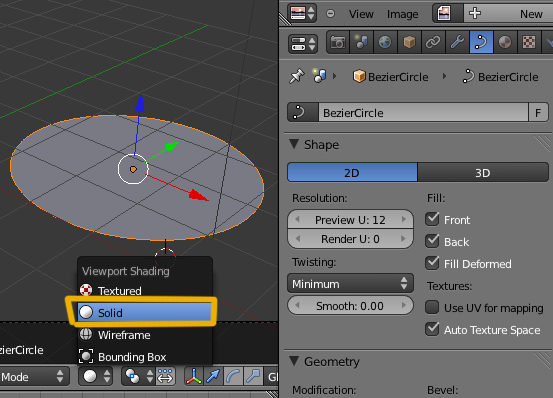
Task: Click BezierCircle object cube in breadcrumb
Action: (x=391, y=76)
